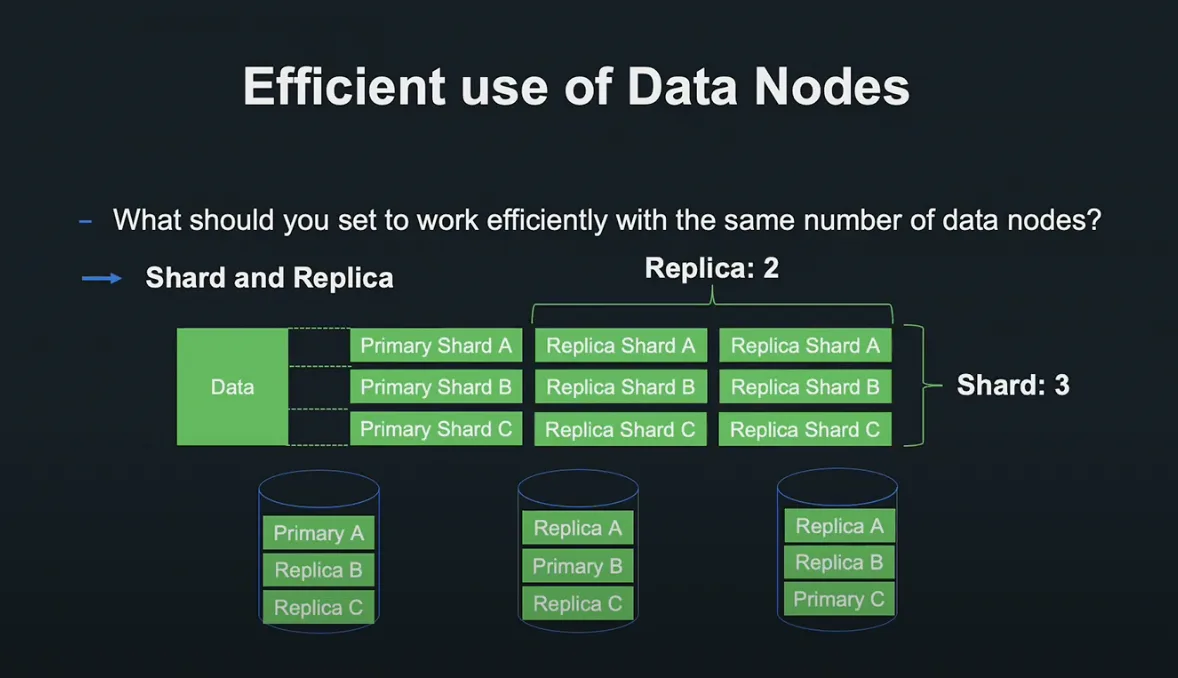
Task: Select the Primary Shard C box
Action: [436, 428]
